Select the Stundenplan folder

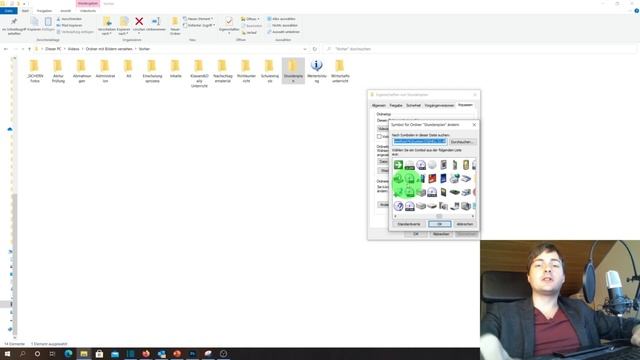[293, 70]
